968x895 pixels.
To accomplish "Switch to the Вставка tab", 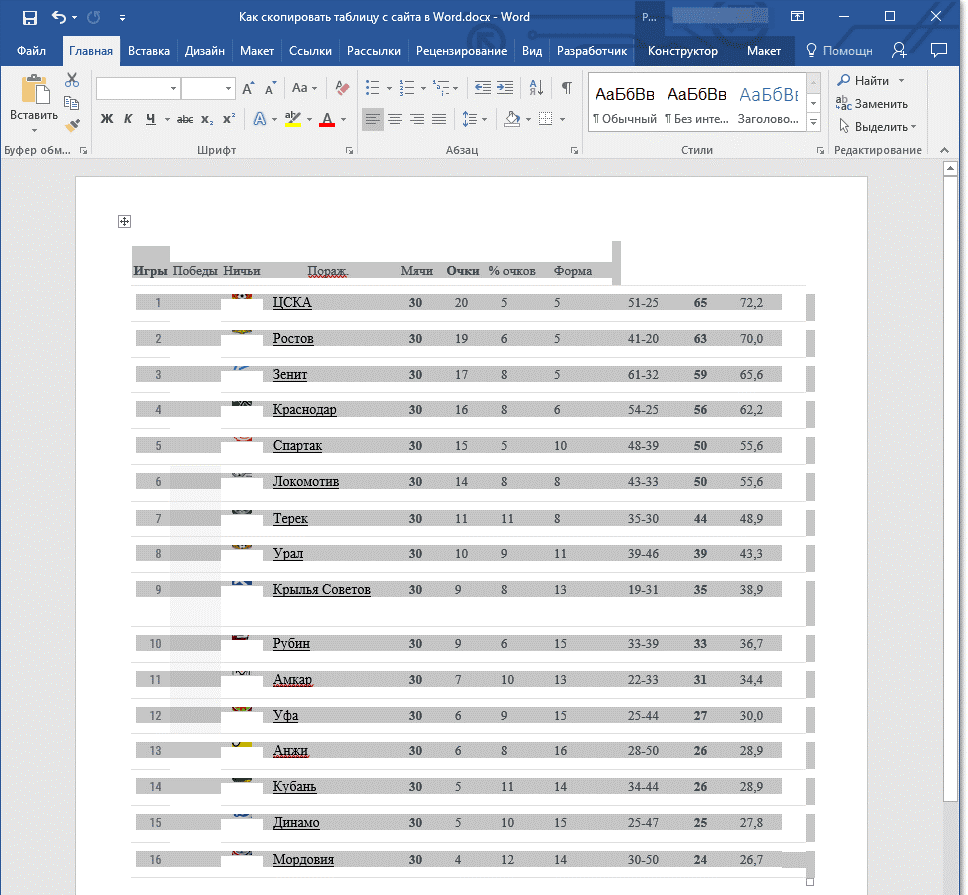I will pos(149,51).
